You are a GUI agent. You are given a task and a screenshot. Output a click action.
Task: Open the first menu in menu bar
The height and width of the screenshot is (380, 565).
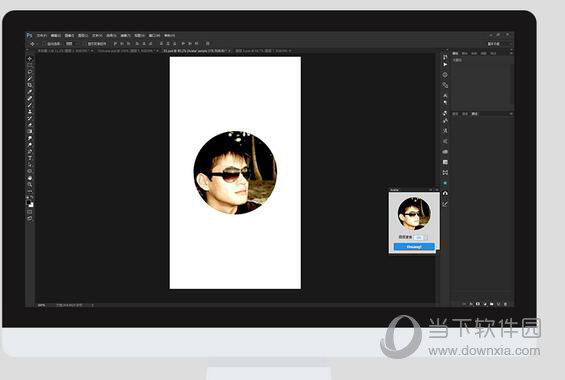point(42,36)
